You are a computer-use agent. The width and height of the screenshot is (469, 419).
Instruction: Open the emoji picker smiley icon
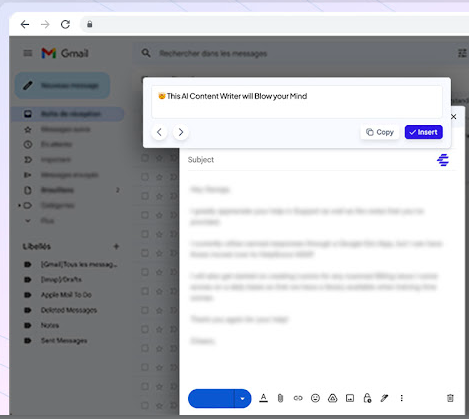click(x=315, y=398)
